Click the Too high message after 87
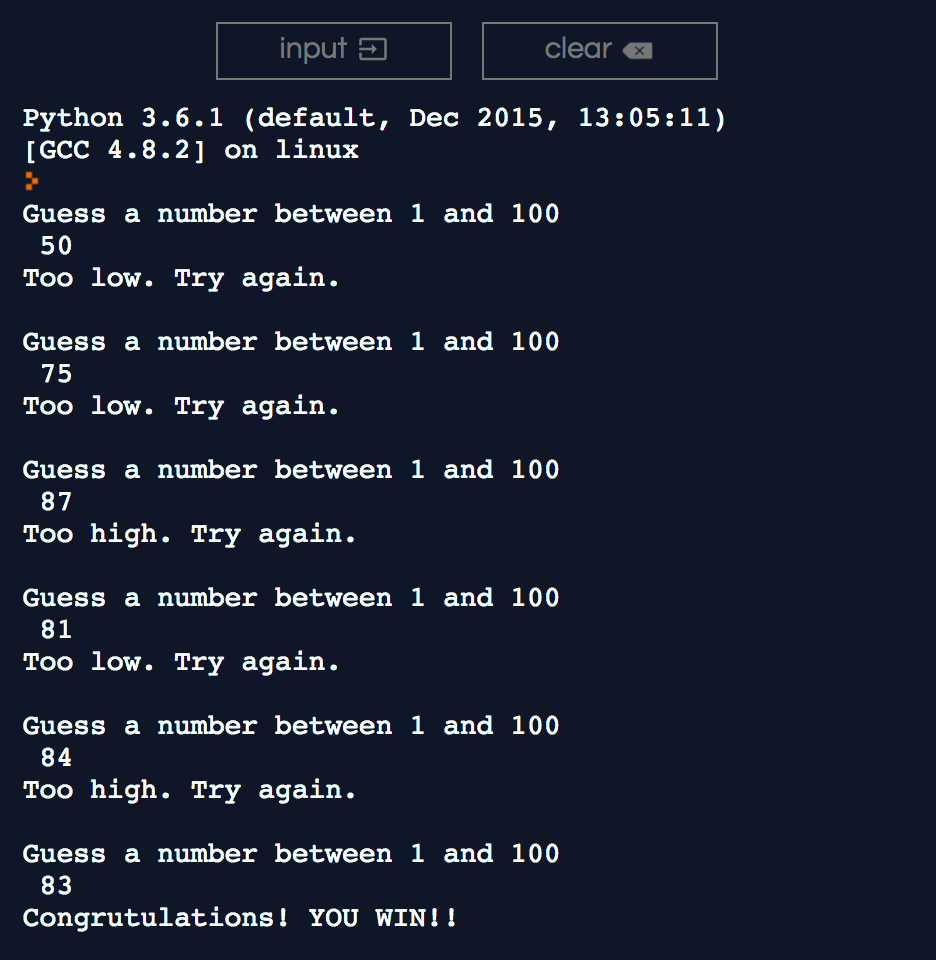This screenshot has width=936, height=960. tap(190, 534)
